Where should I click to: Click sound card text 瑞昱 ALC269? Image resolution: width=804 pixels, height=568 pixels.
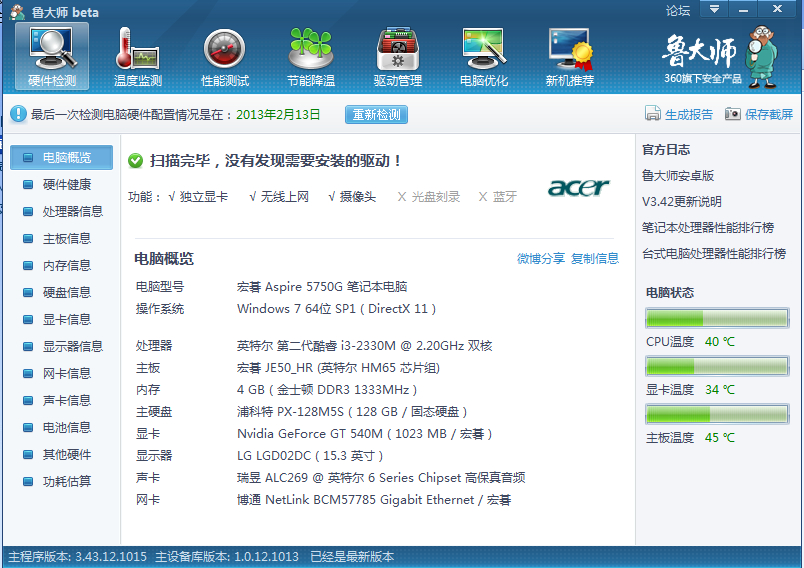272,478
